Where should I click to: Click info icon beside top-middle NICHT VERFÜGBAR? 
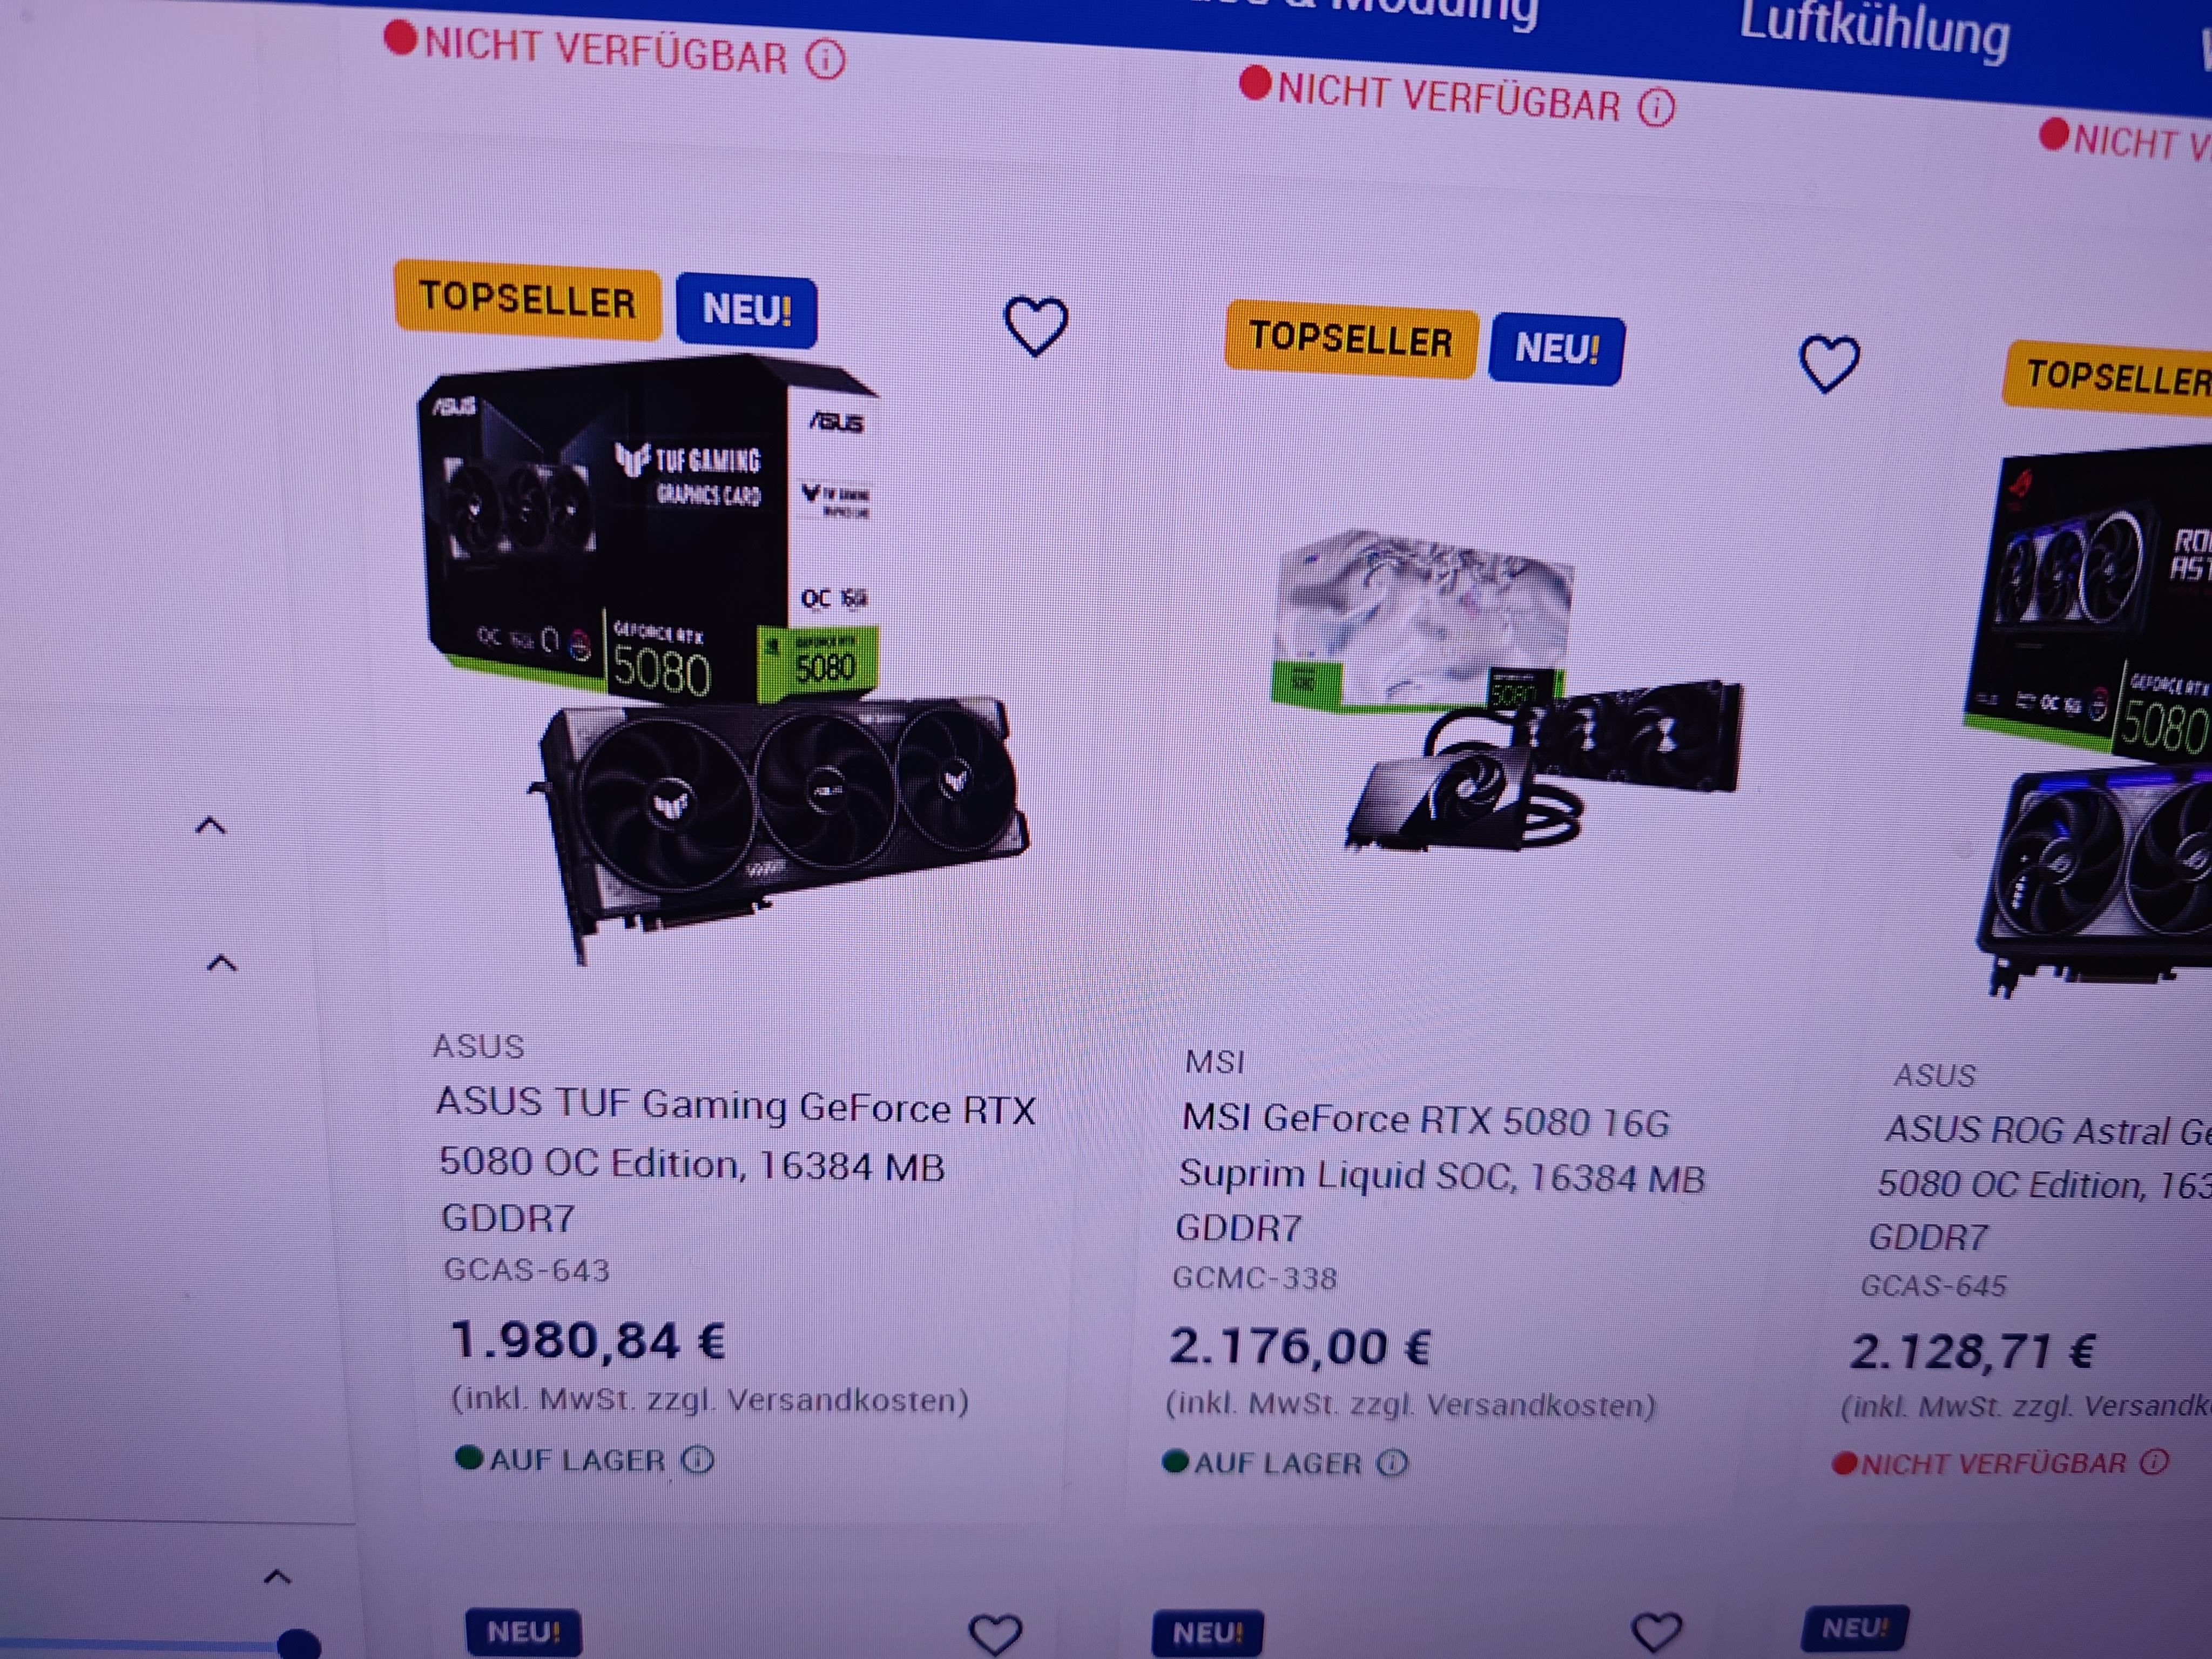click(x=1656, y=106)
